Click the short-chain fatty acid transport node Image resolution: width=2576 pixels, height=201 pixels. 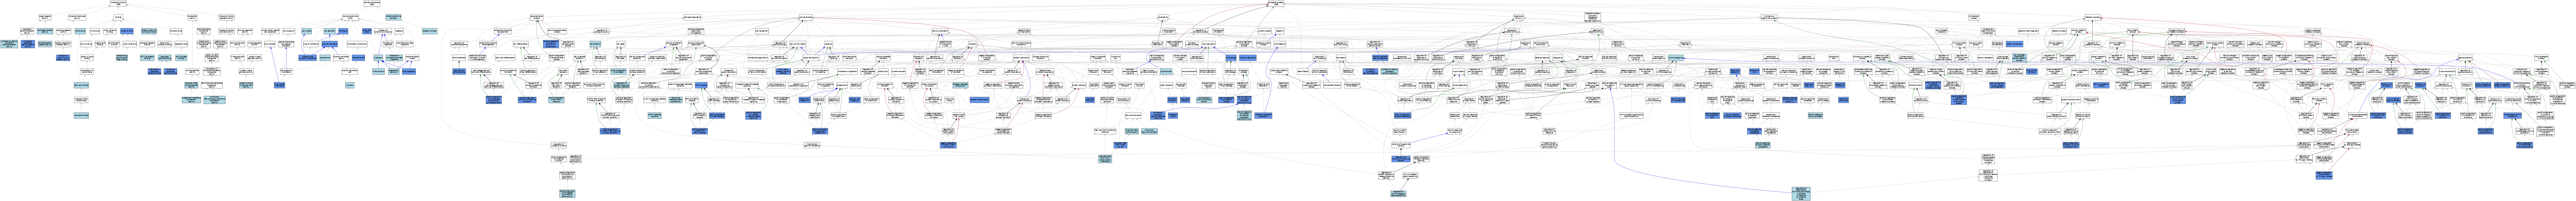tap(1150, 131)
